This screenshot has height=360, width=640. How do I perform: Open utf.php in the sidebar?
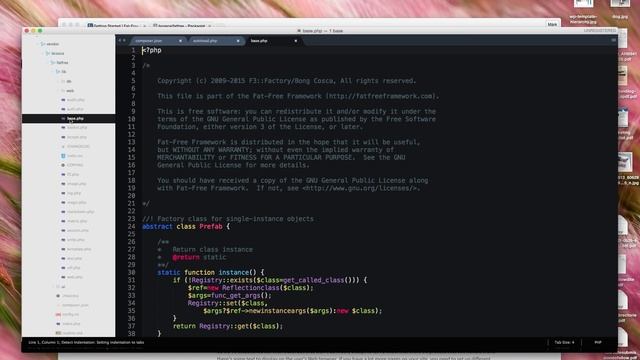click(74, 268)
